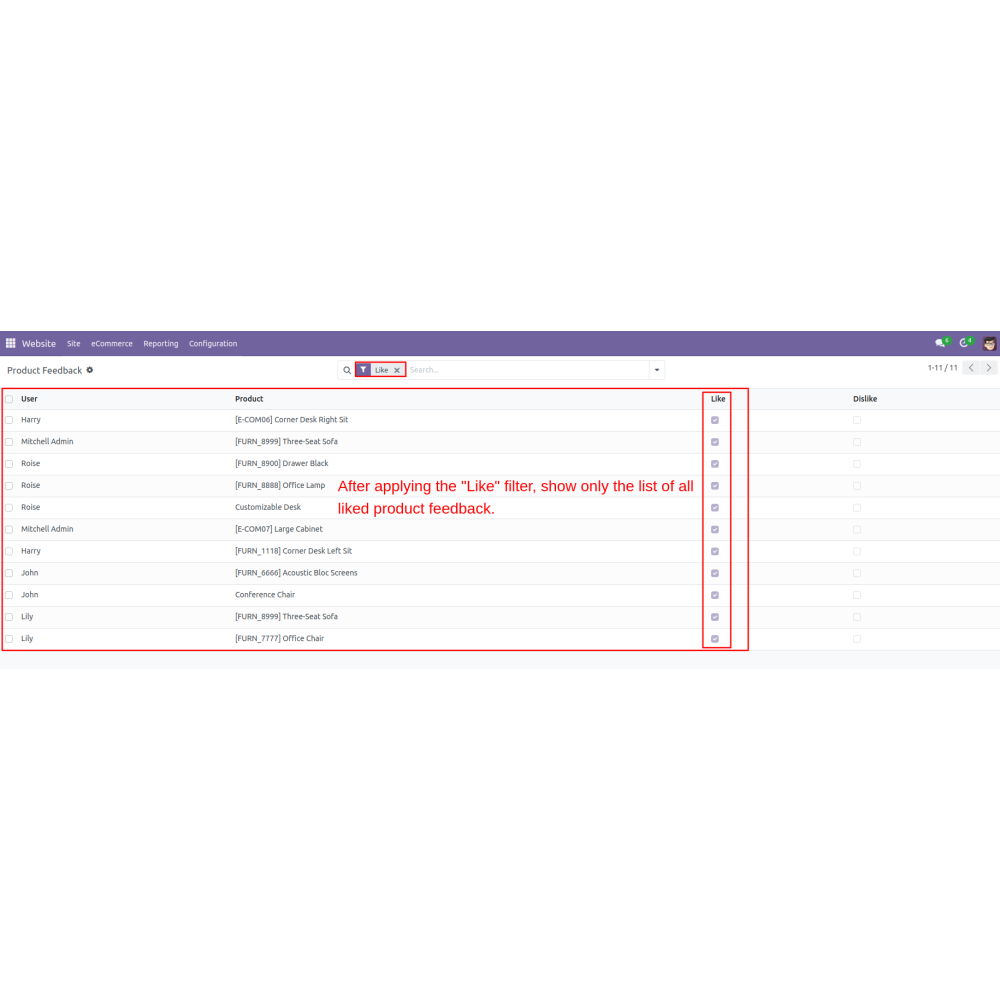Open the [FURN_8900] Drawer Black record
The height and width of the screenshot is (1000, 1000).
click(282, 464)
